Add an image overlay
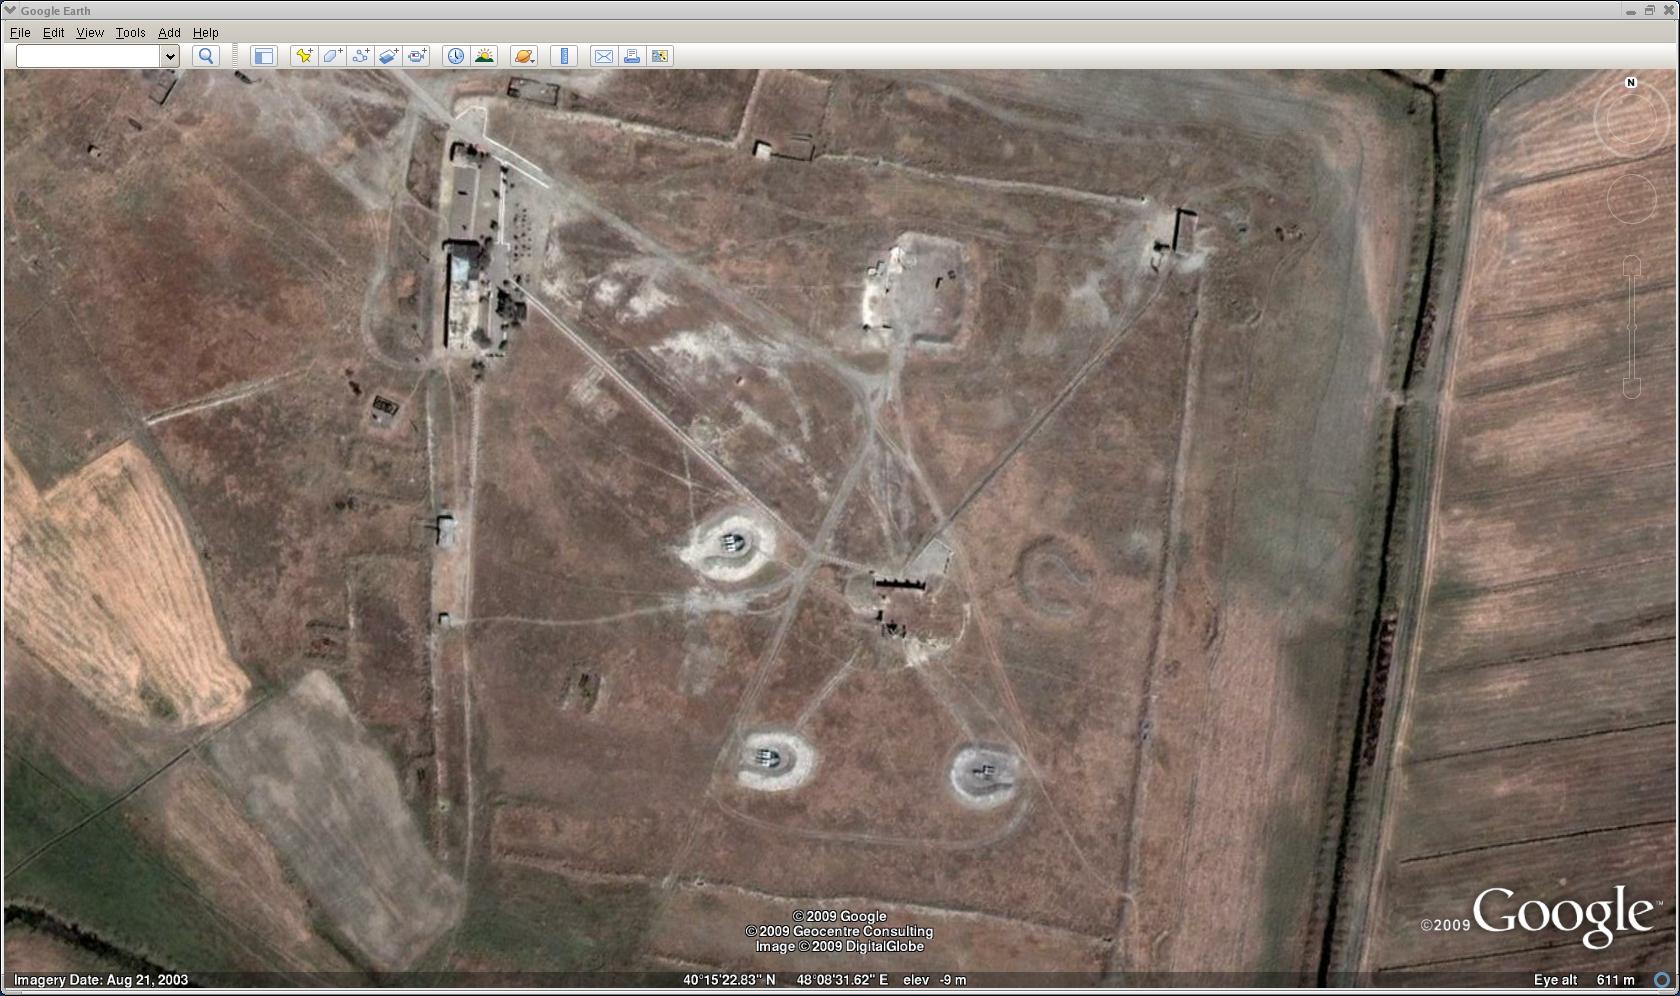Screen dimensions: 1680x996 tap(389, 56)
